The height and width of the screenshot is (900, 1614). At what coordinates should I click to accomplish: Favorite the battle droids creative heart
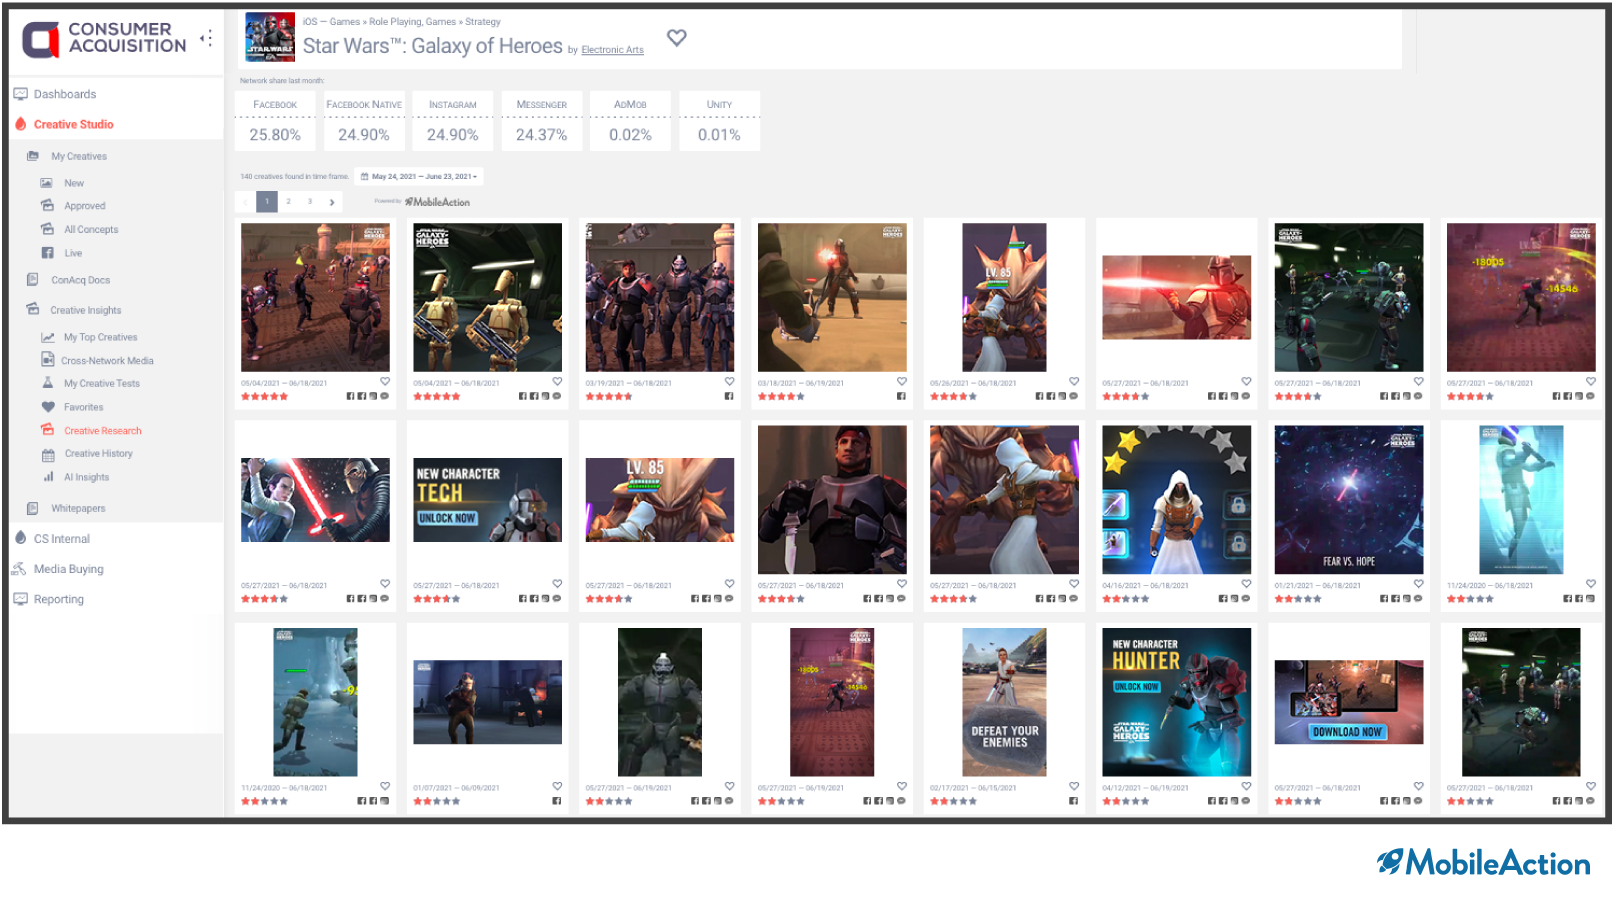pos(557,381)
